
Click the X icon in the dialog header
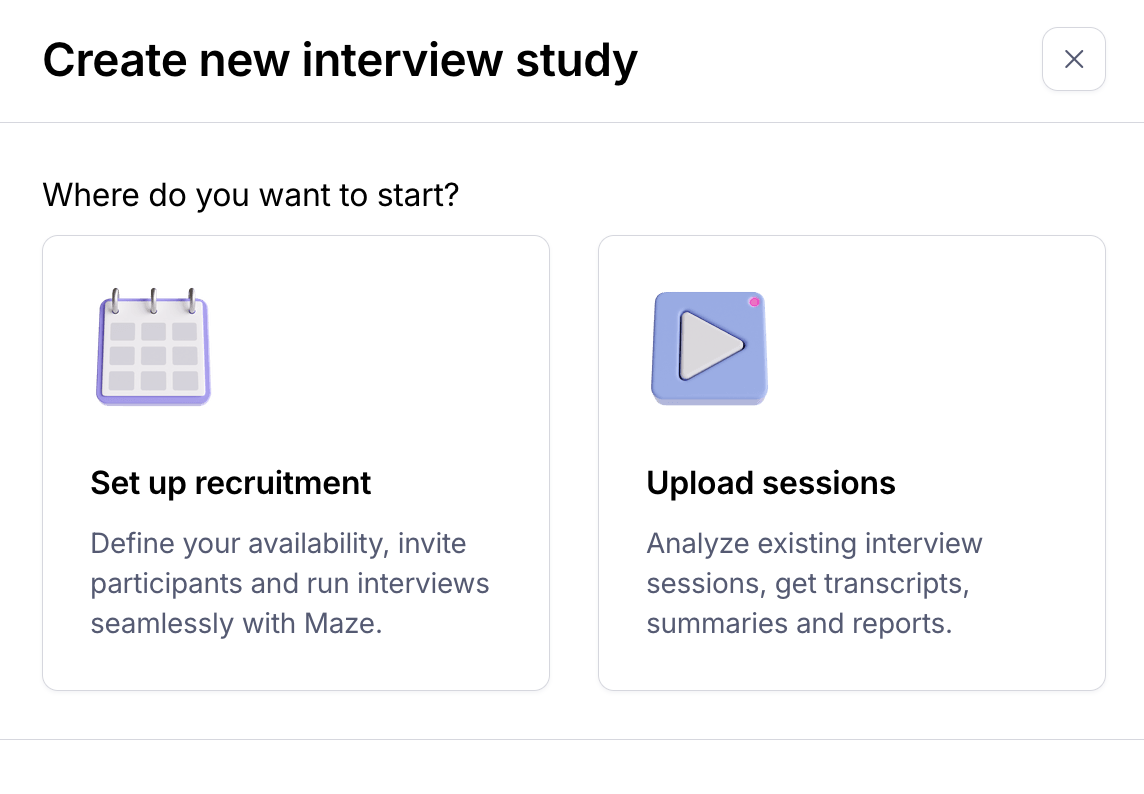coord(1073,59)
